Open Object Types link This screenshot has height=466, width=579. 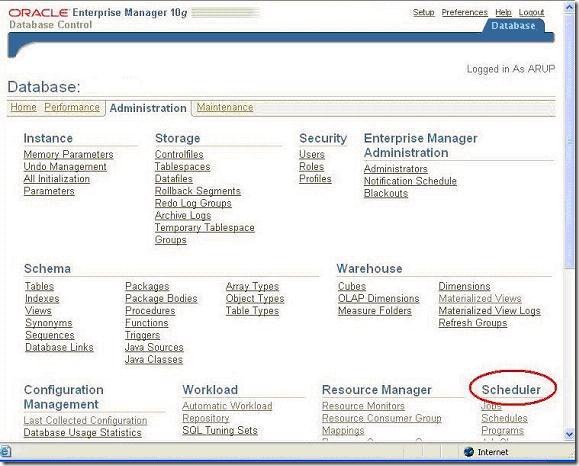click(255, 298)
